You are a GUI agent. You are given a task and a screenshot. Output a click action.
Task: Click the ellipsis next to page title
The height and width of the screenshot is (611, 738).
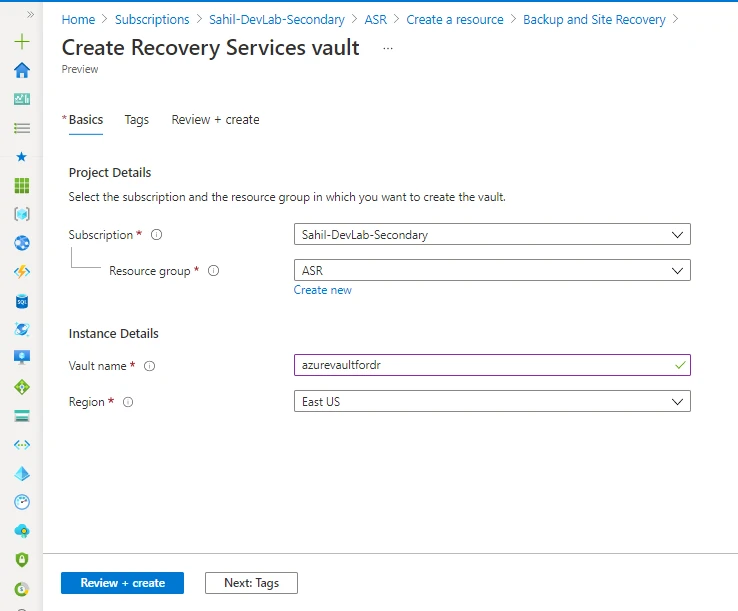click(x=388, y=48)
